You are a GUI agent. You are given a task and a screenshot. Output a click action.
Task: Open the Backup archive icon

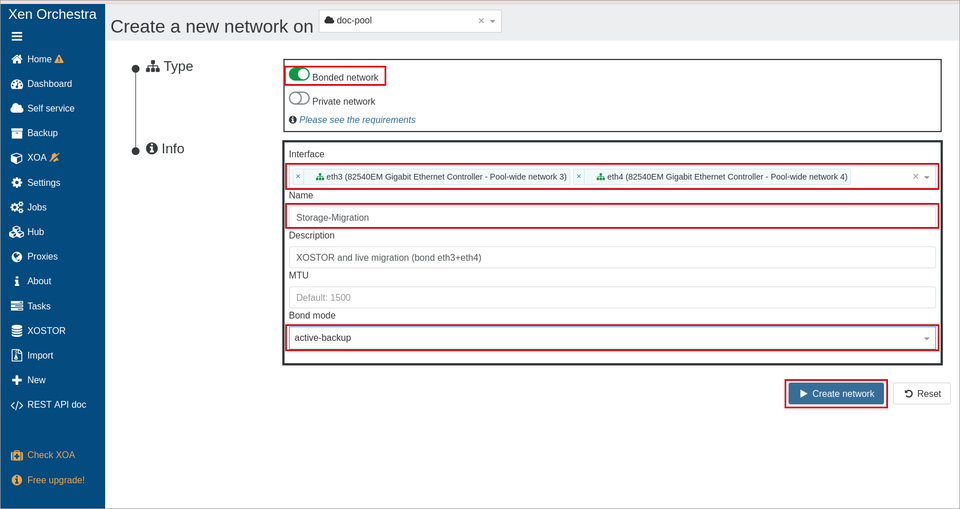click(x=17, y=133)
